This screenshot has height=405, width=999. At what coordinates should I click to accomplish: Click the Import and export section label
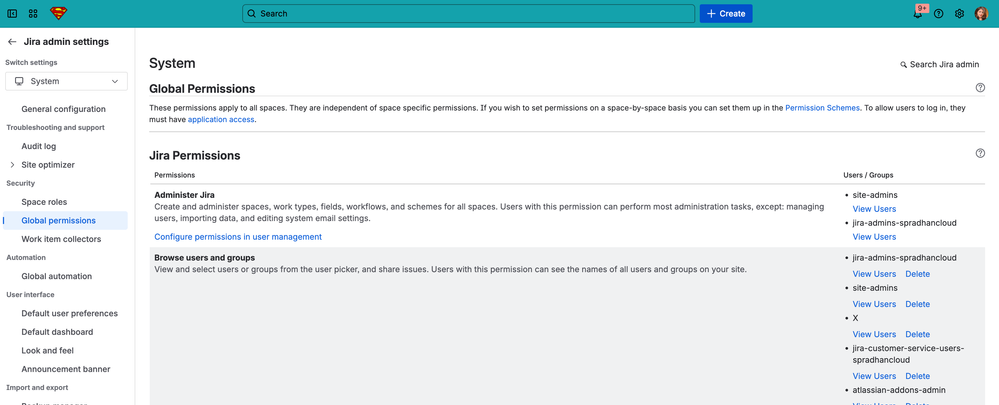tap(37, 387)
